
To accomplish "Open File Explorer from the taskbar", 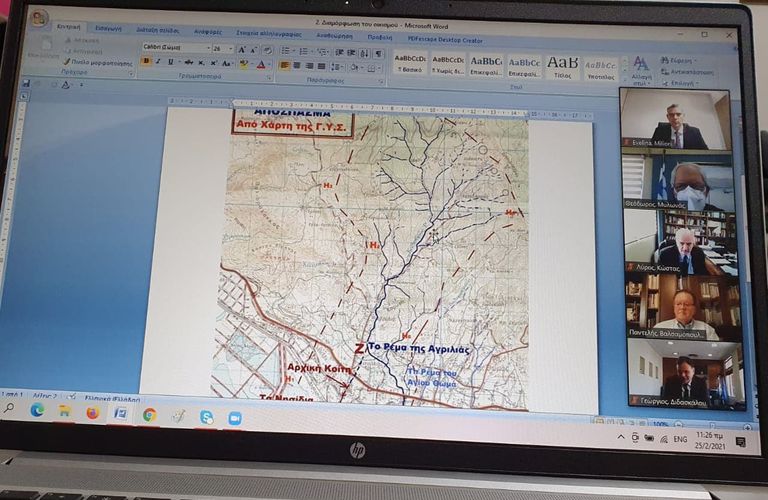I will tap(65, 411).
